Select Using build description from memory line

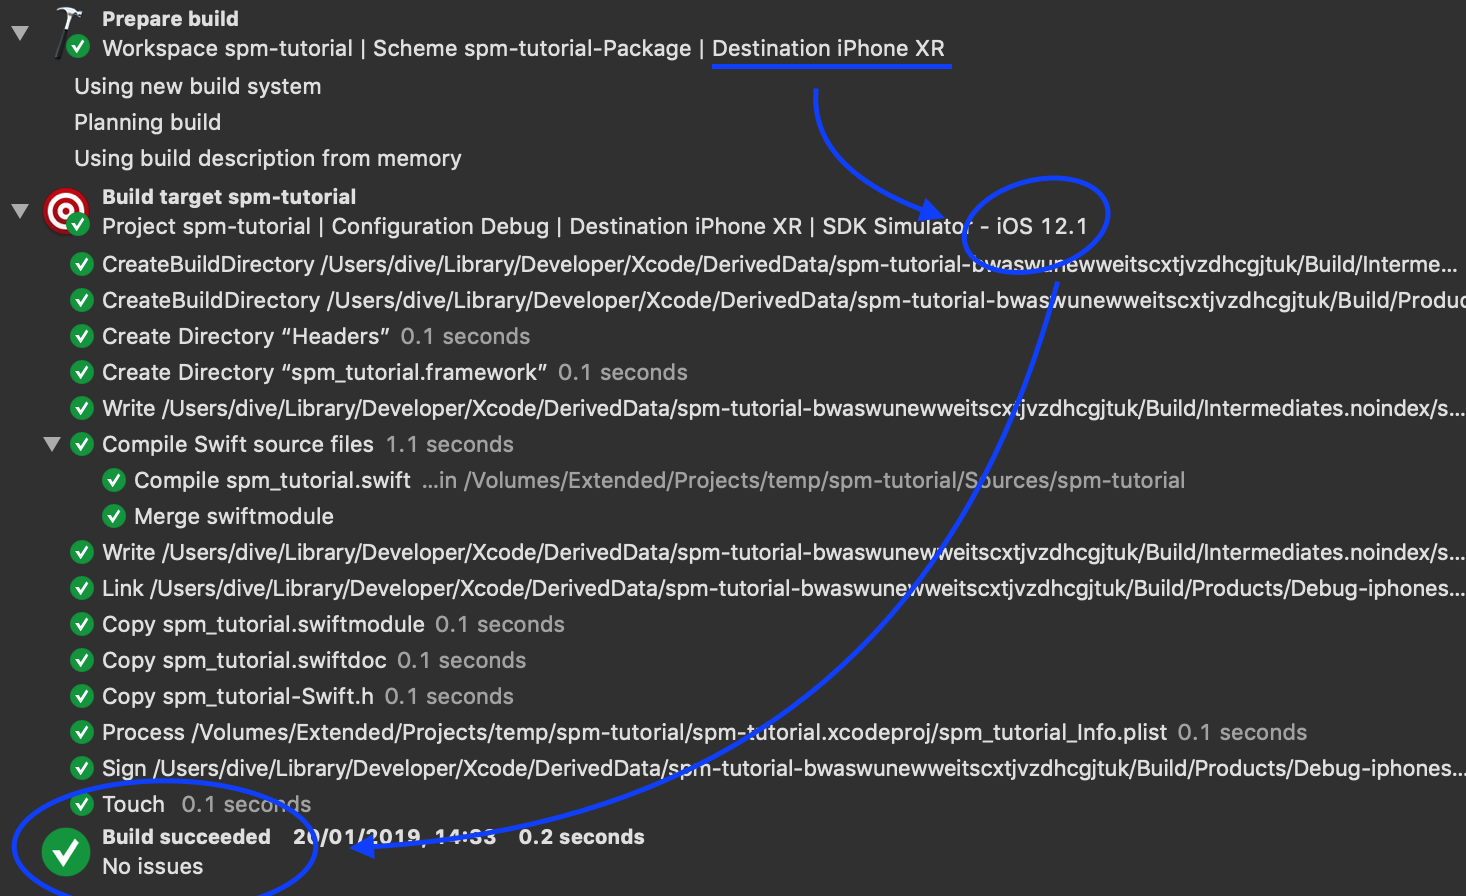click(x=268, y=159)
